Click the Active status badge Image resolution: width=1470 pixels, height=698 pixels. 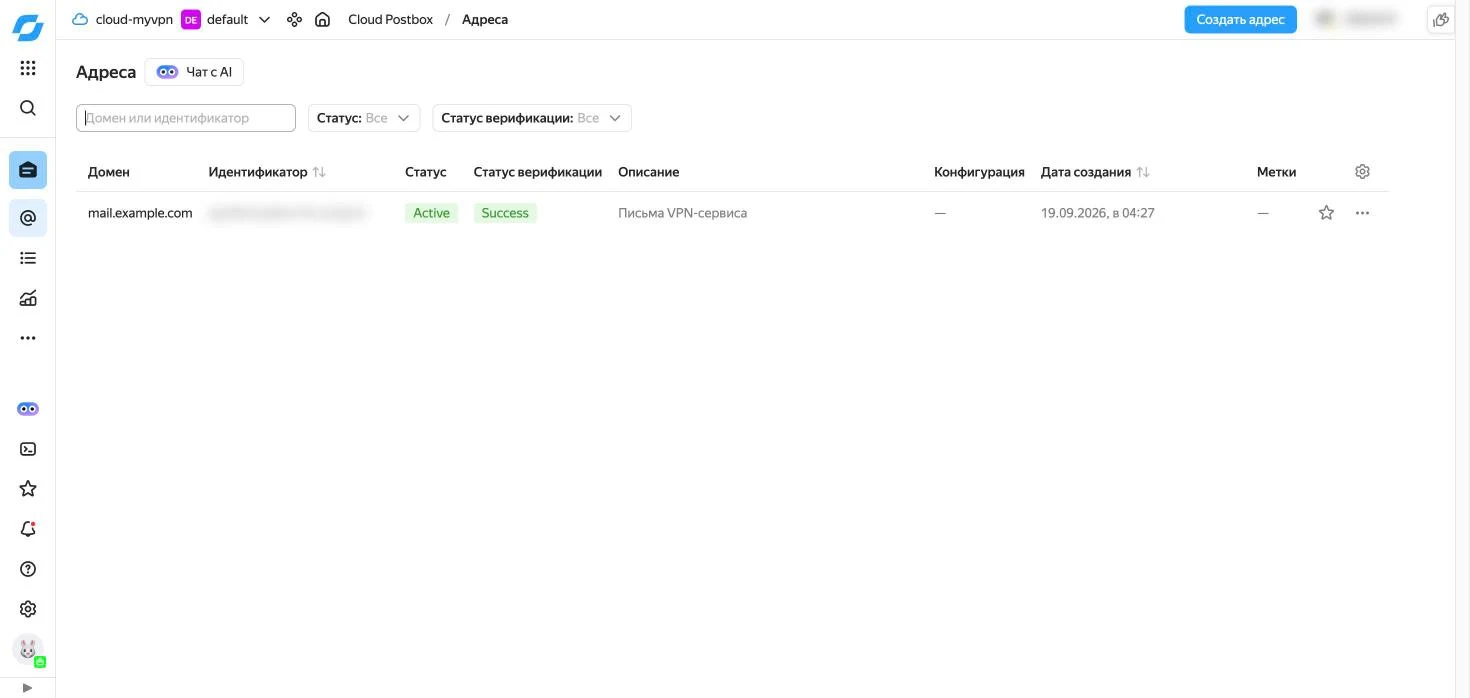coord(431,213)
